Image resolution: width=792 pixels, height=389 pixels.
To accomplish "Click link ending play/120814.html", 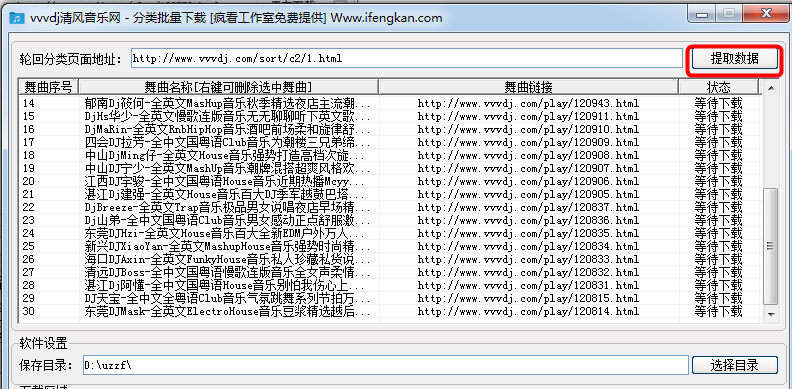I will click(x=528, y=311).
